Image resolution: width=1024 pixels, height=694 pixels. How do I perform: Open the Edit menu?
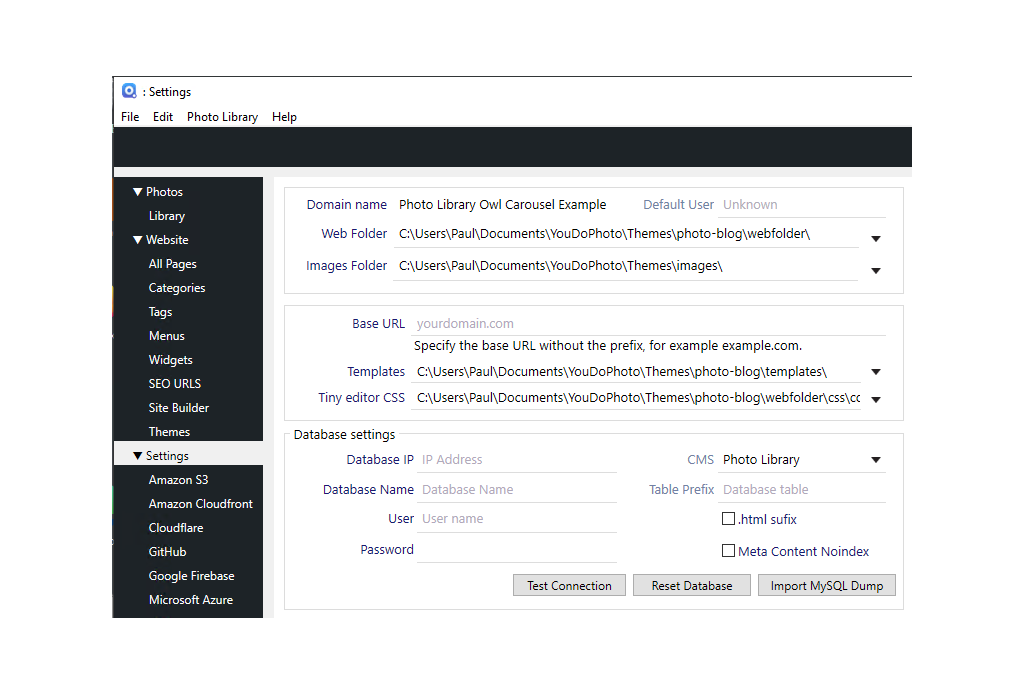click(163, 117)
